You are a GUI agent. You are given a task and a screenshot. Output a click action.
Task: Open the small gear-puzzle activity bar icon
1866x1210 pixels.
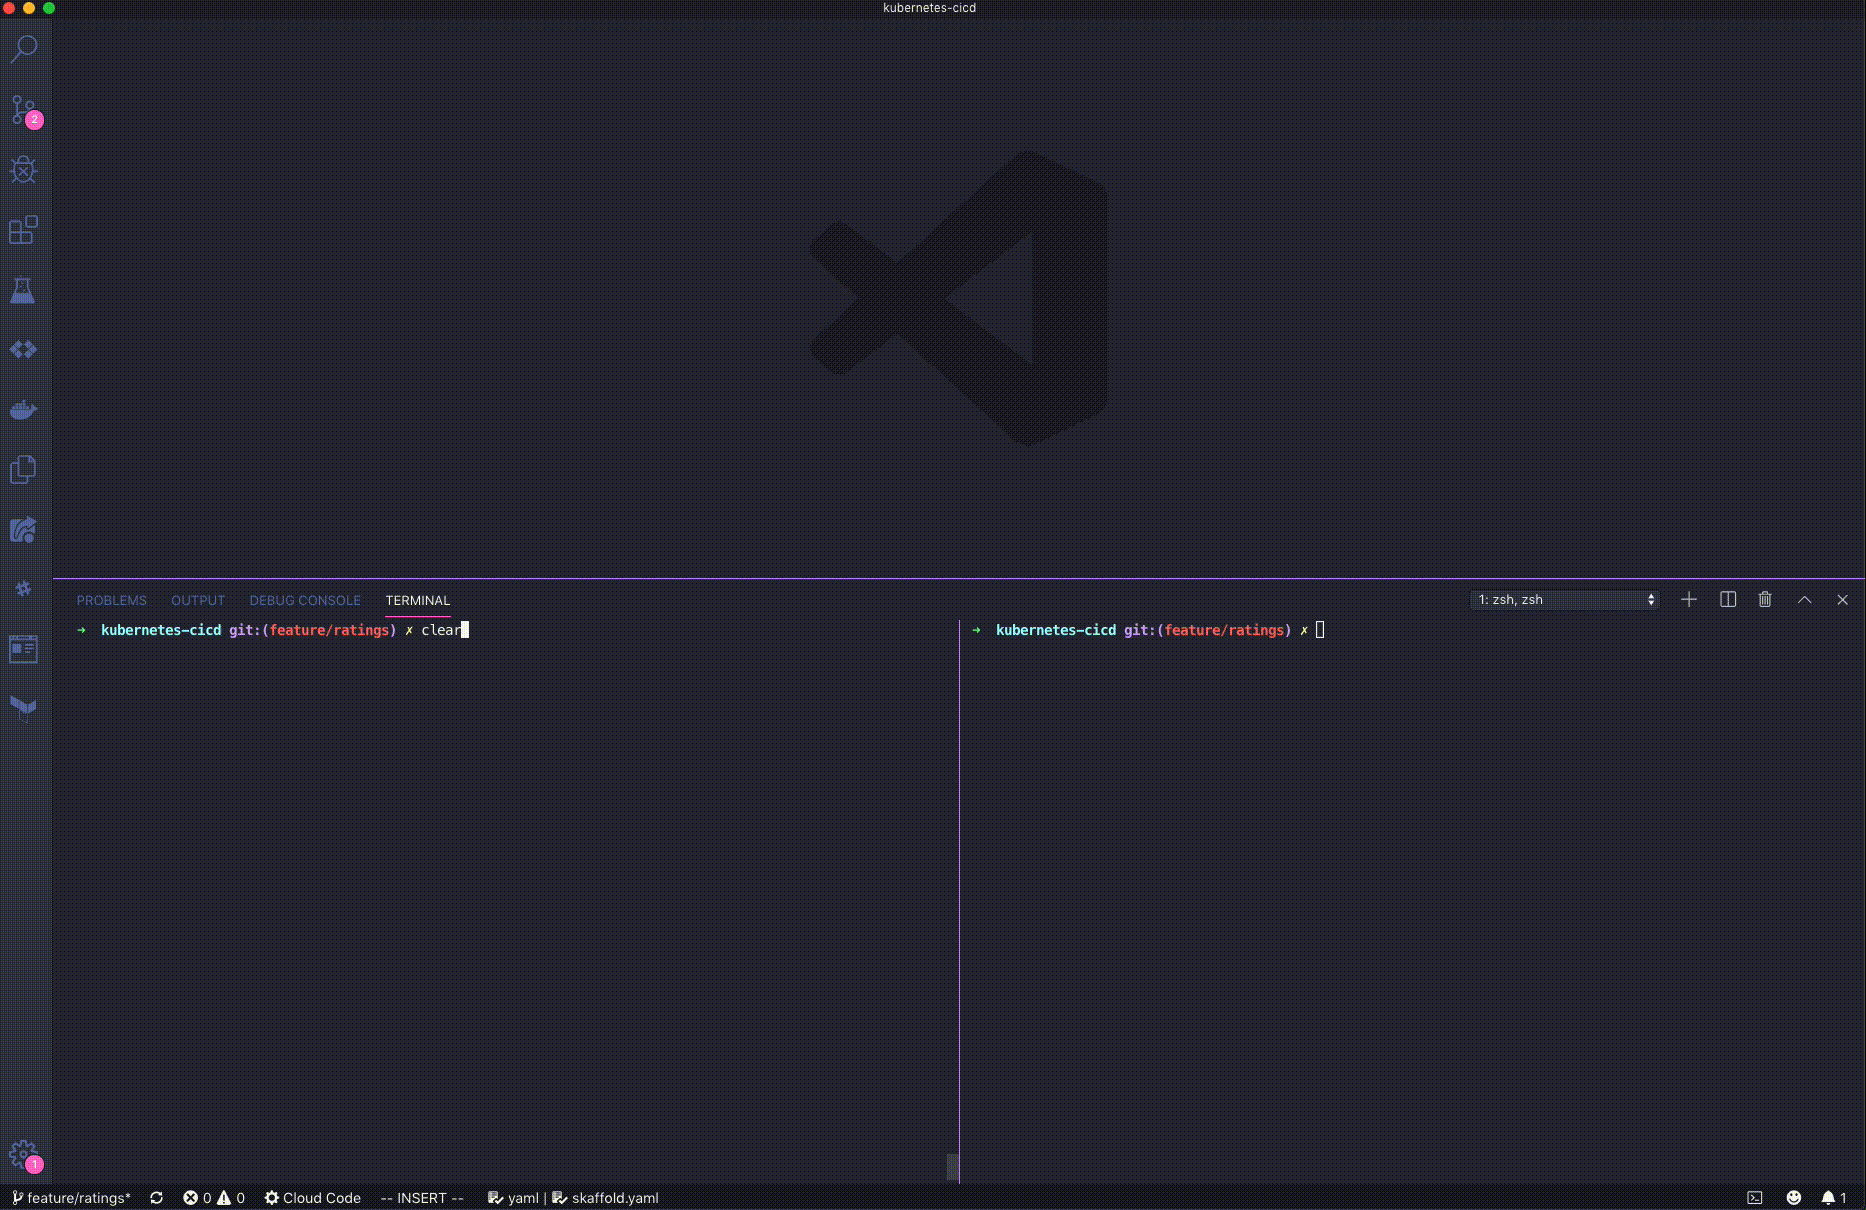tap(24, 589)
